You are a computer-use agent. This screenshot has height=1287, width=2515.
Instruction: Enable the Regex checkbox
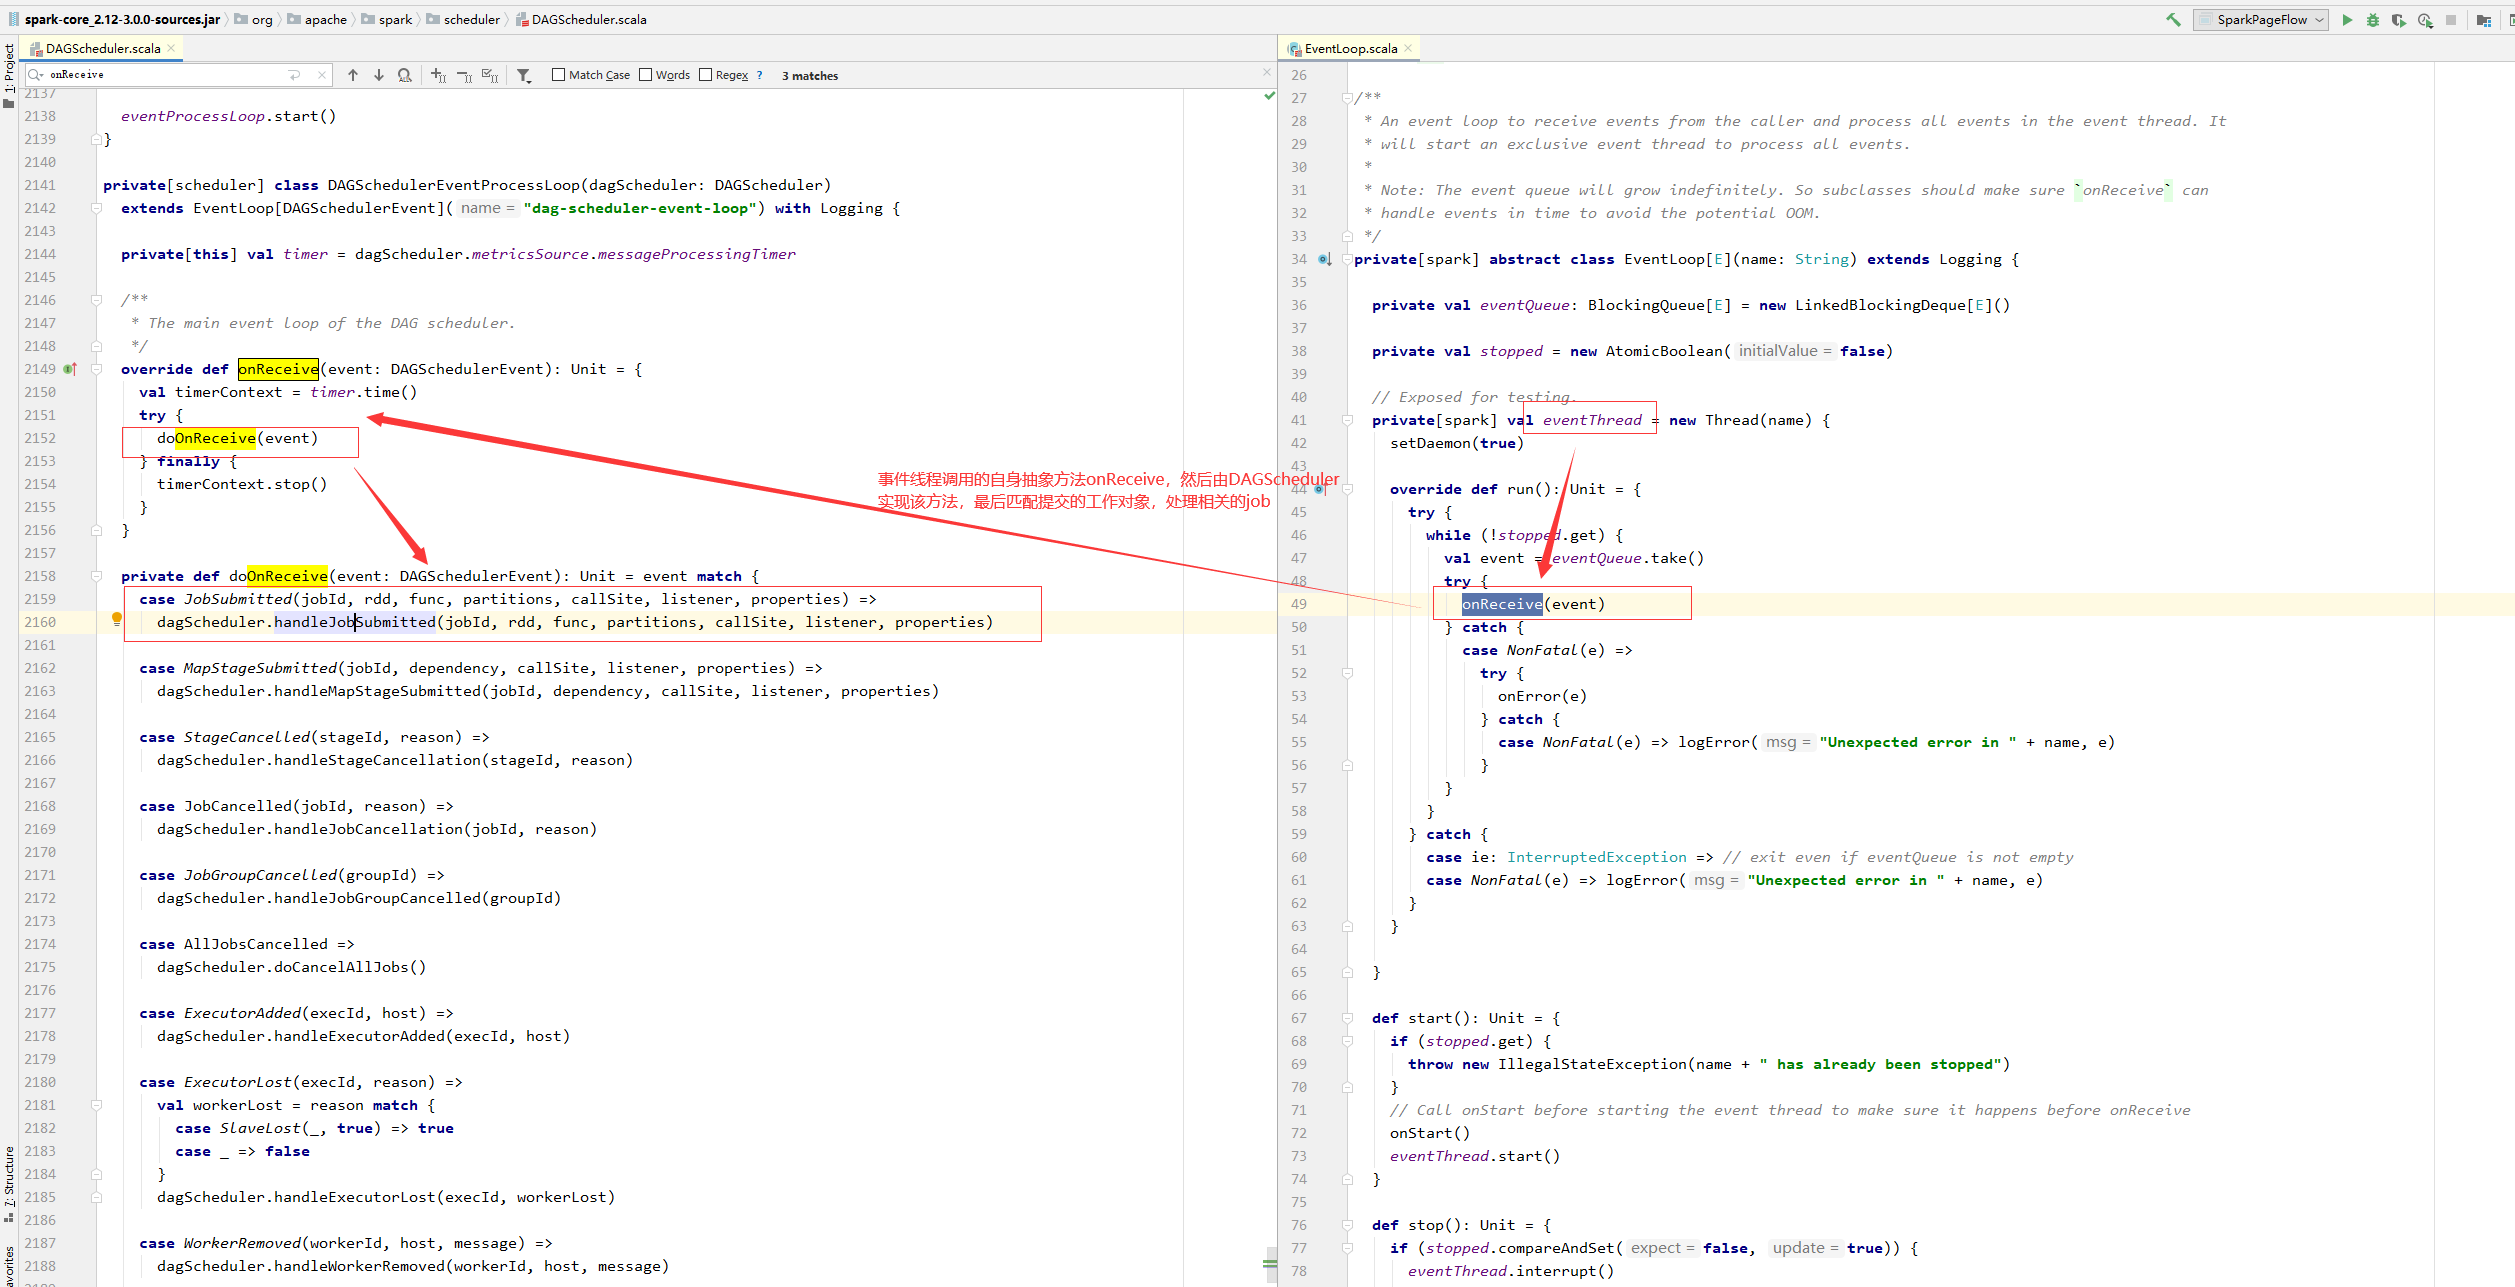pyautogui.click(x=705, y=75)
